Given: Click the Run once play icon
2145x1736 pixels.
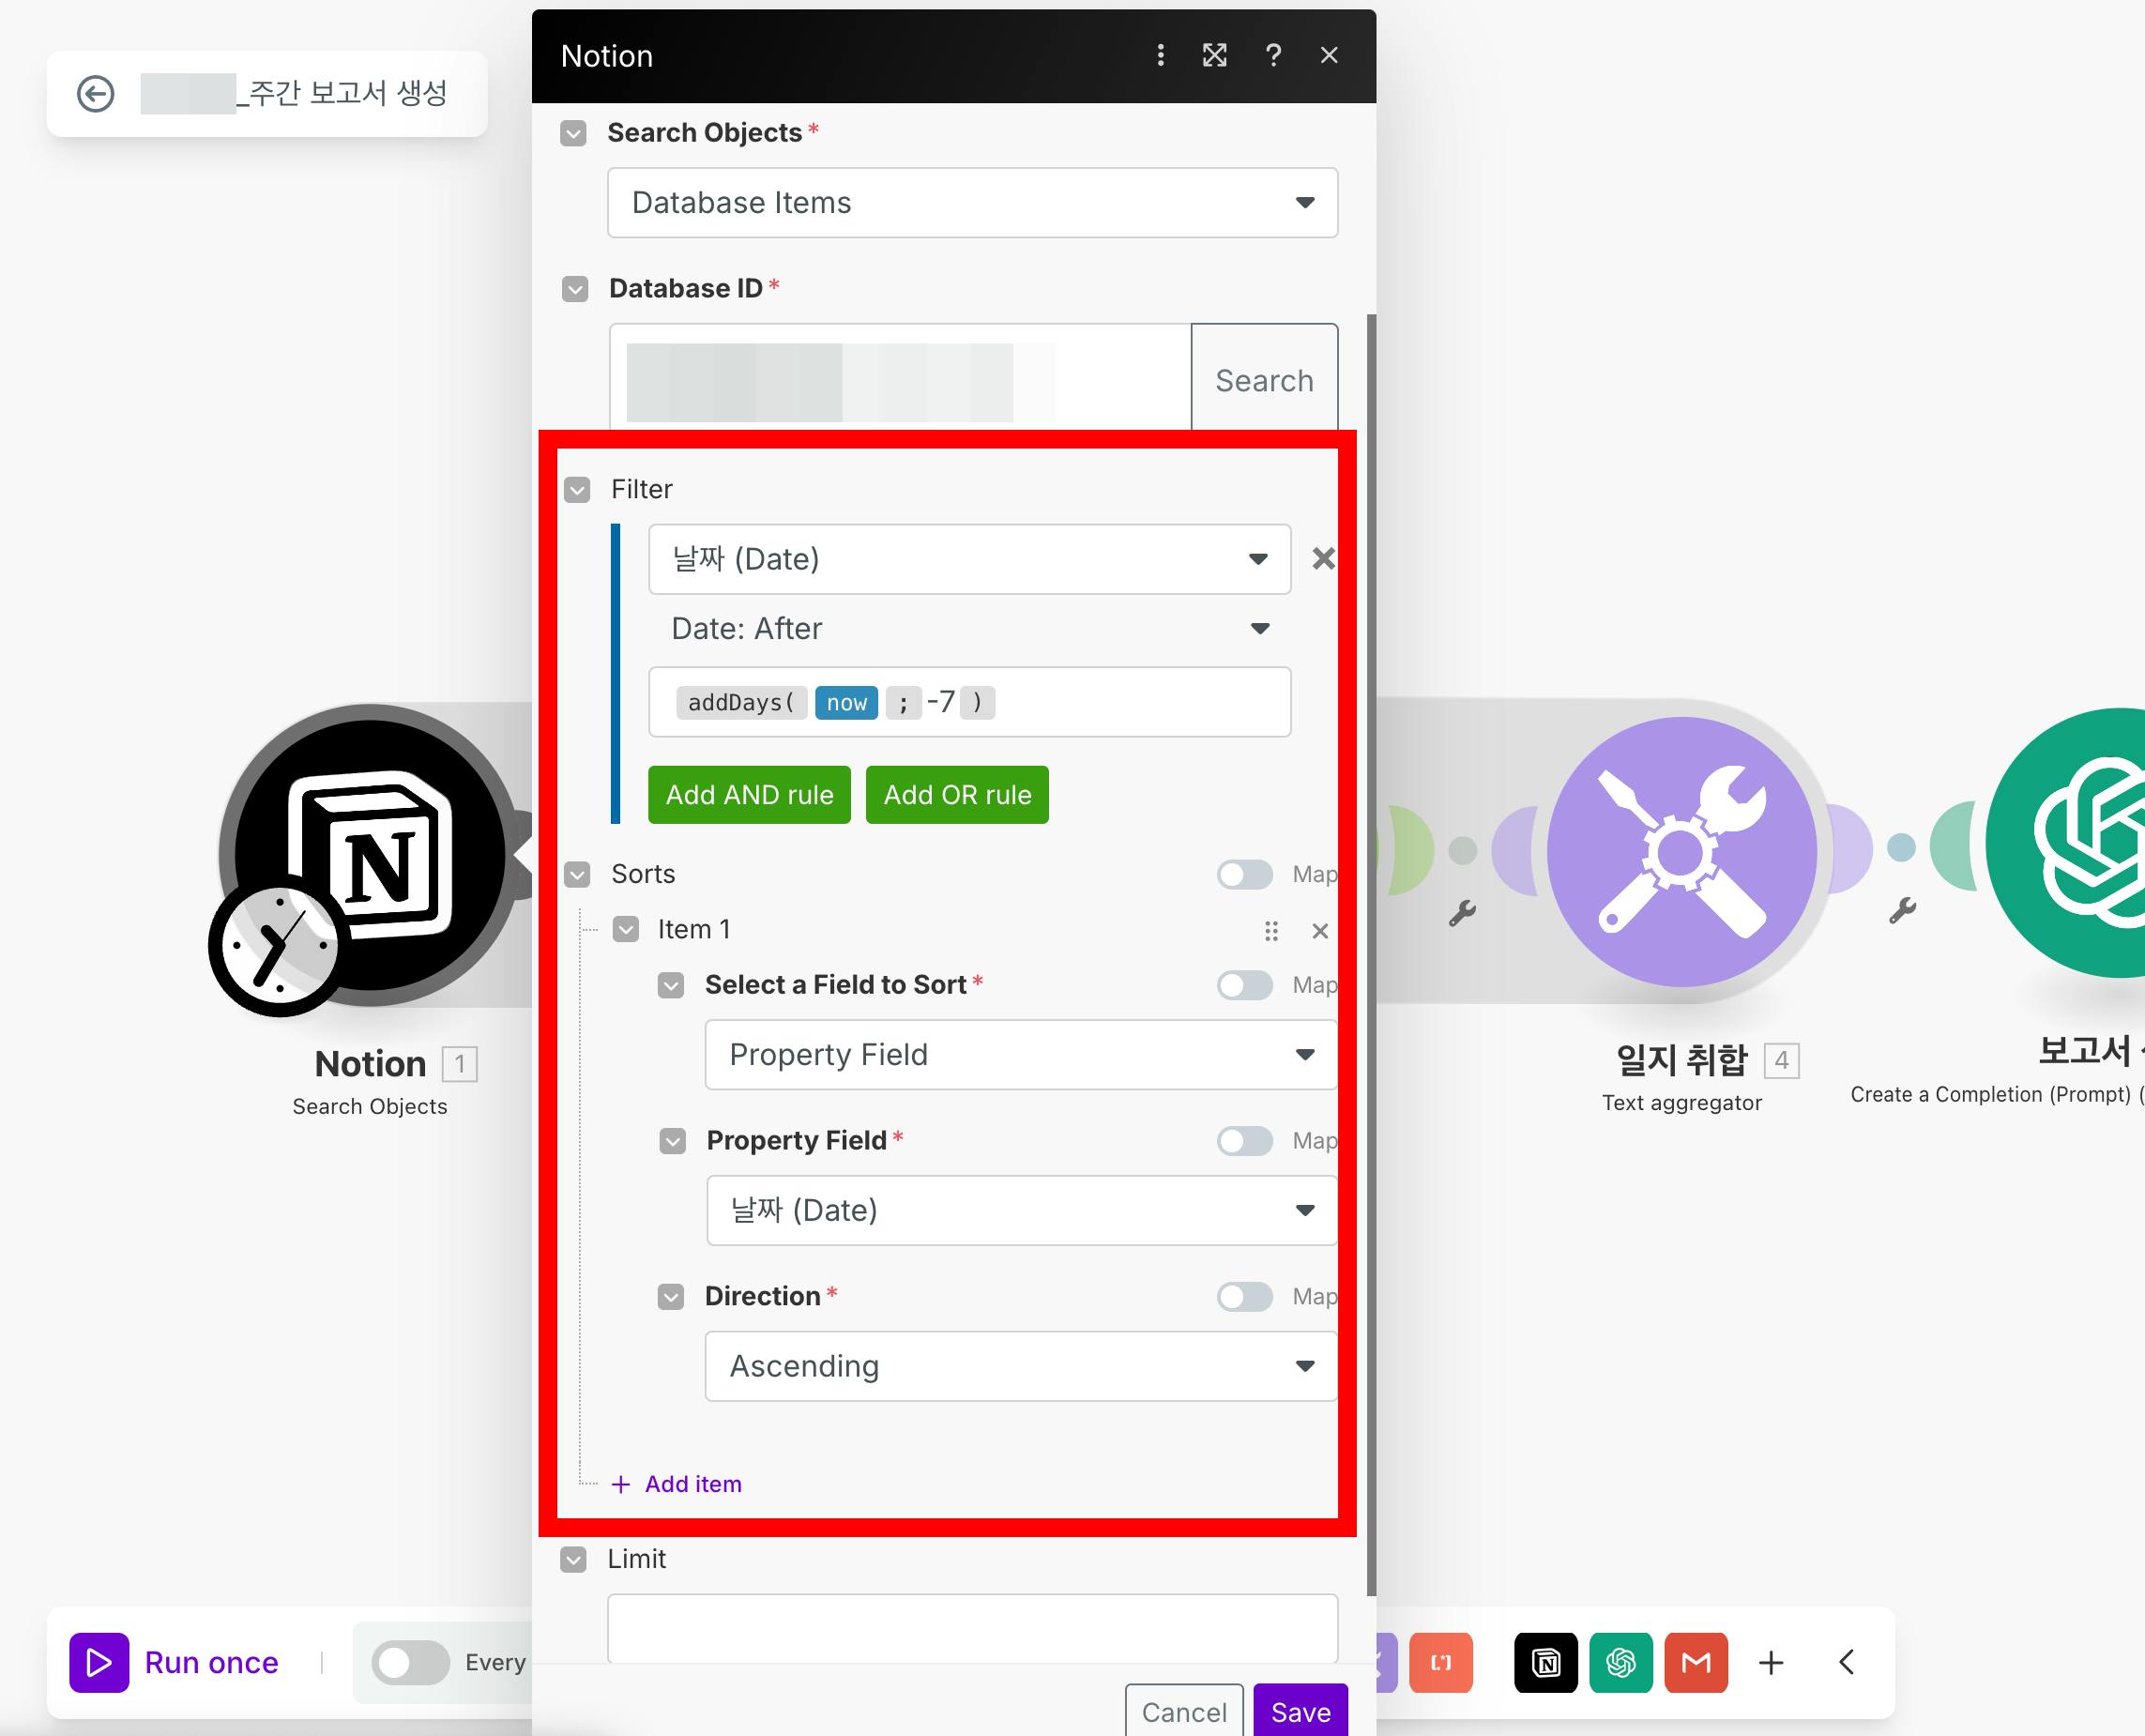Looking at the screenshot, I should 99,1662.
